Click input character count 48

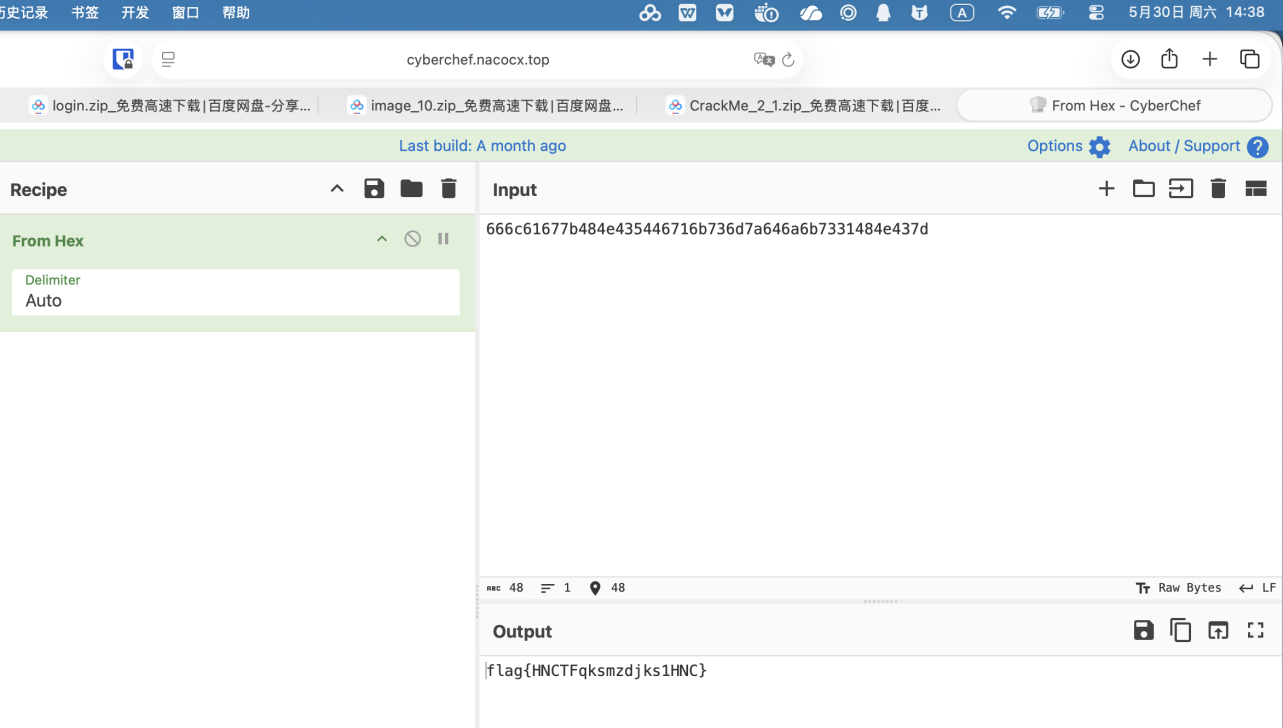(505, 588)
